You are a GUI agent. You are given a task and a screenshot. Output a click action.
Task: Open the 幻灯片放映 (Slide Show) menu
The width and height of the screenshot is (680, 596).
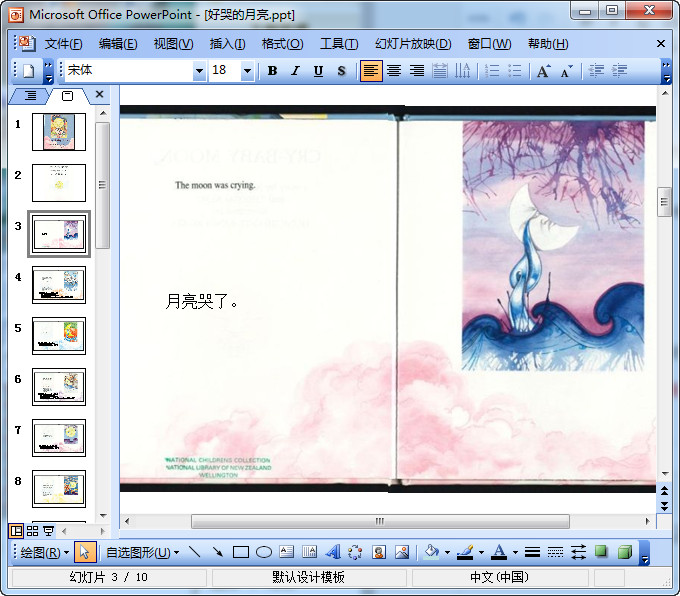tap(413, 44)
